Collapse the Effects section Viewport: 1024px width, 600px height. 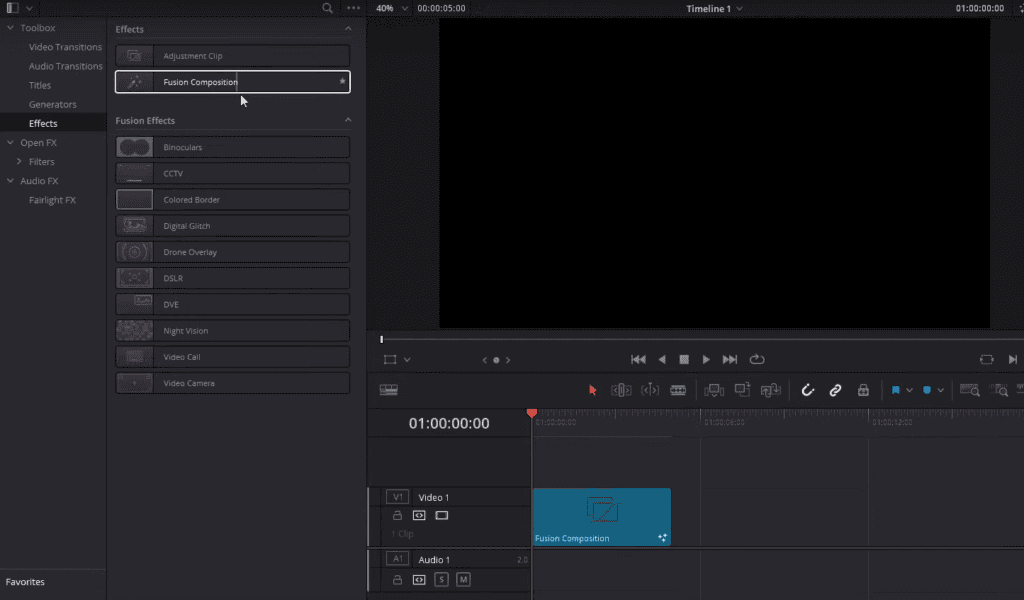[348, 29]
